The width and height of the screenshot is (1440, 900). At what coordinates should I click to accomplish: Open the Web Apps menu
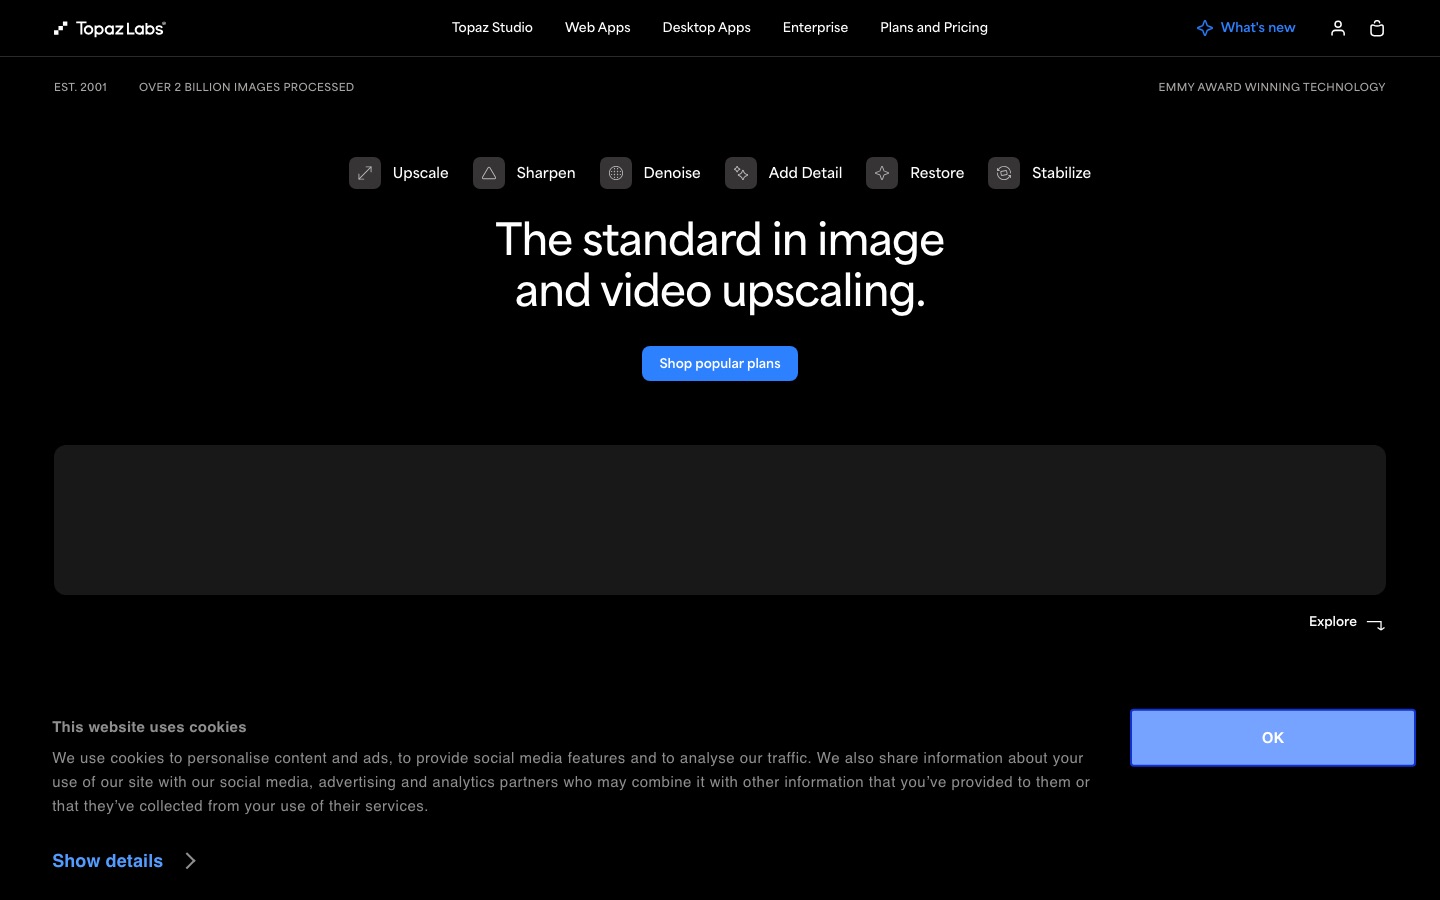tap(598, 28)
